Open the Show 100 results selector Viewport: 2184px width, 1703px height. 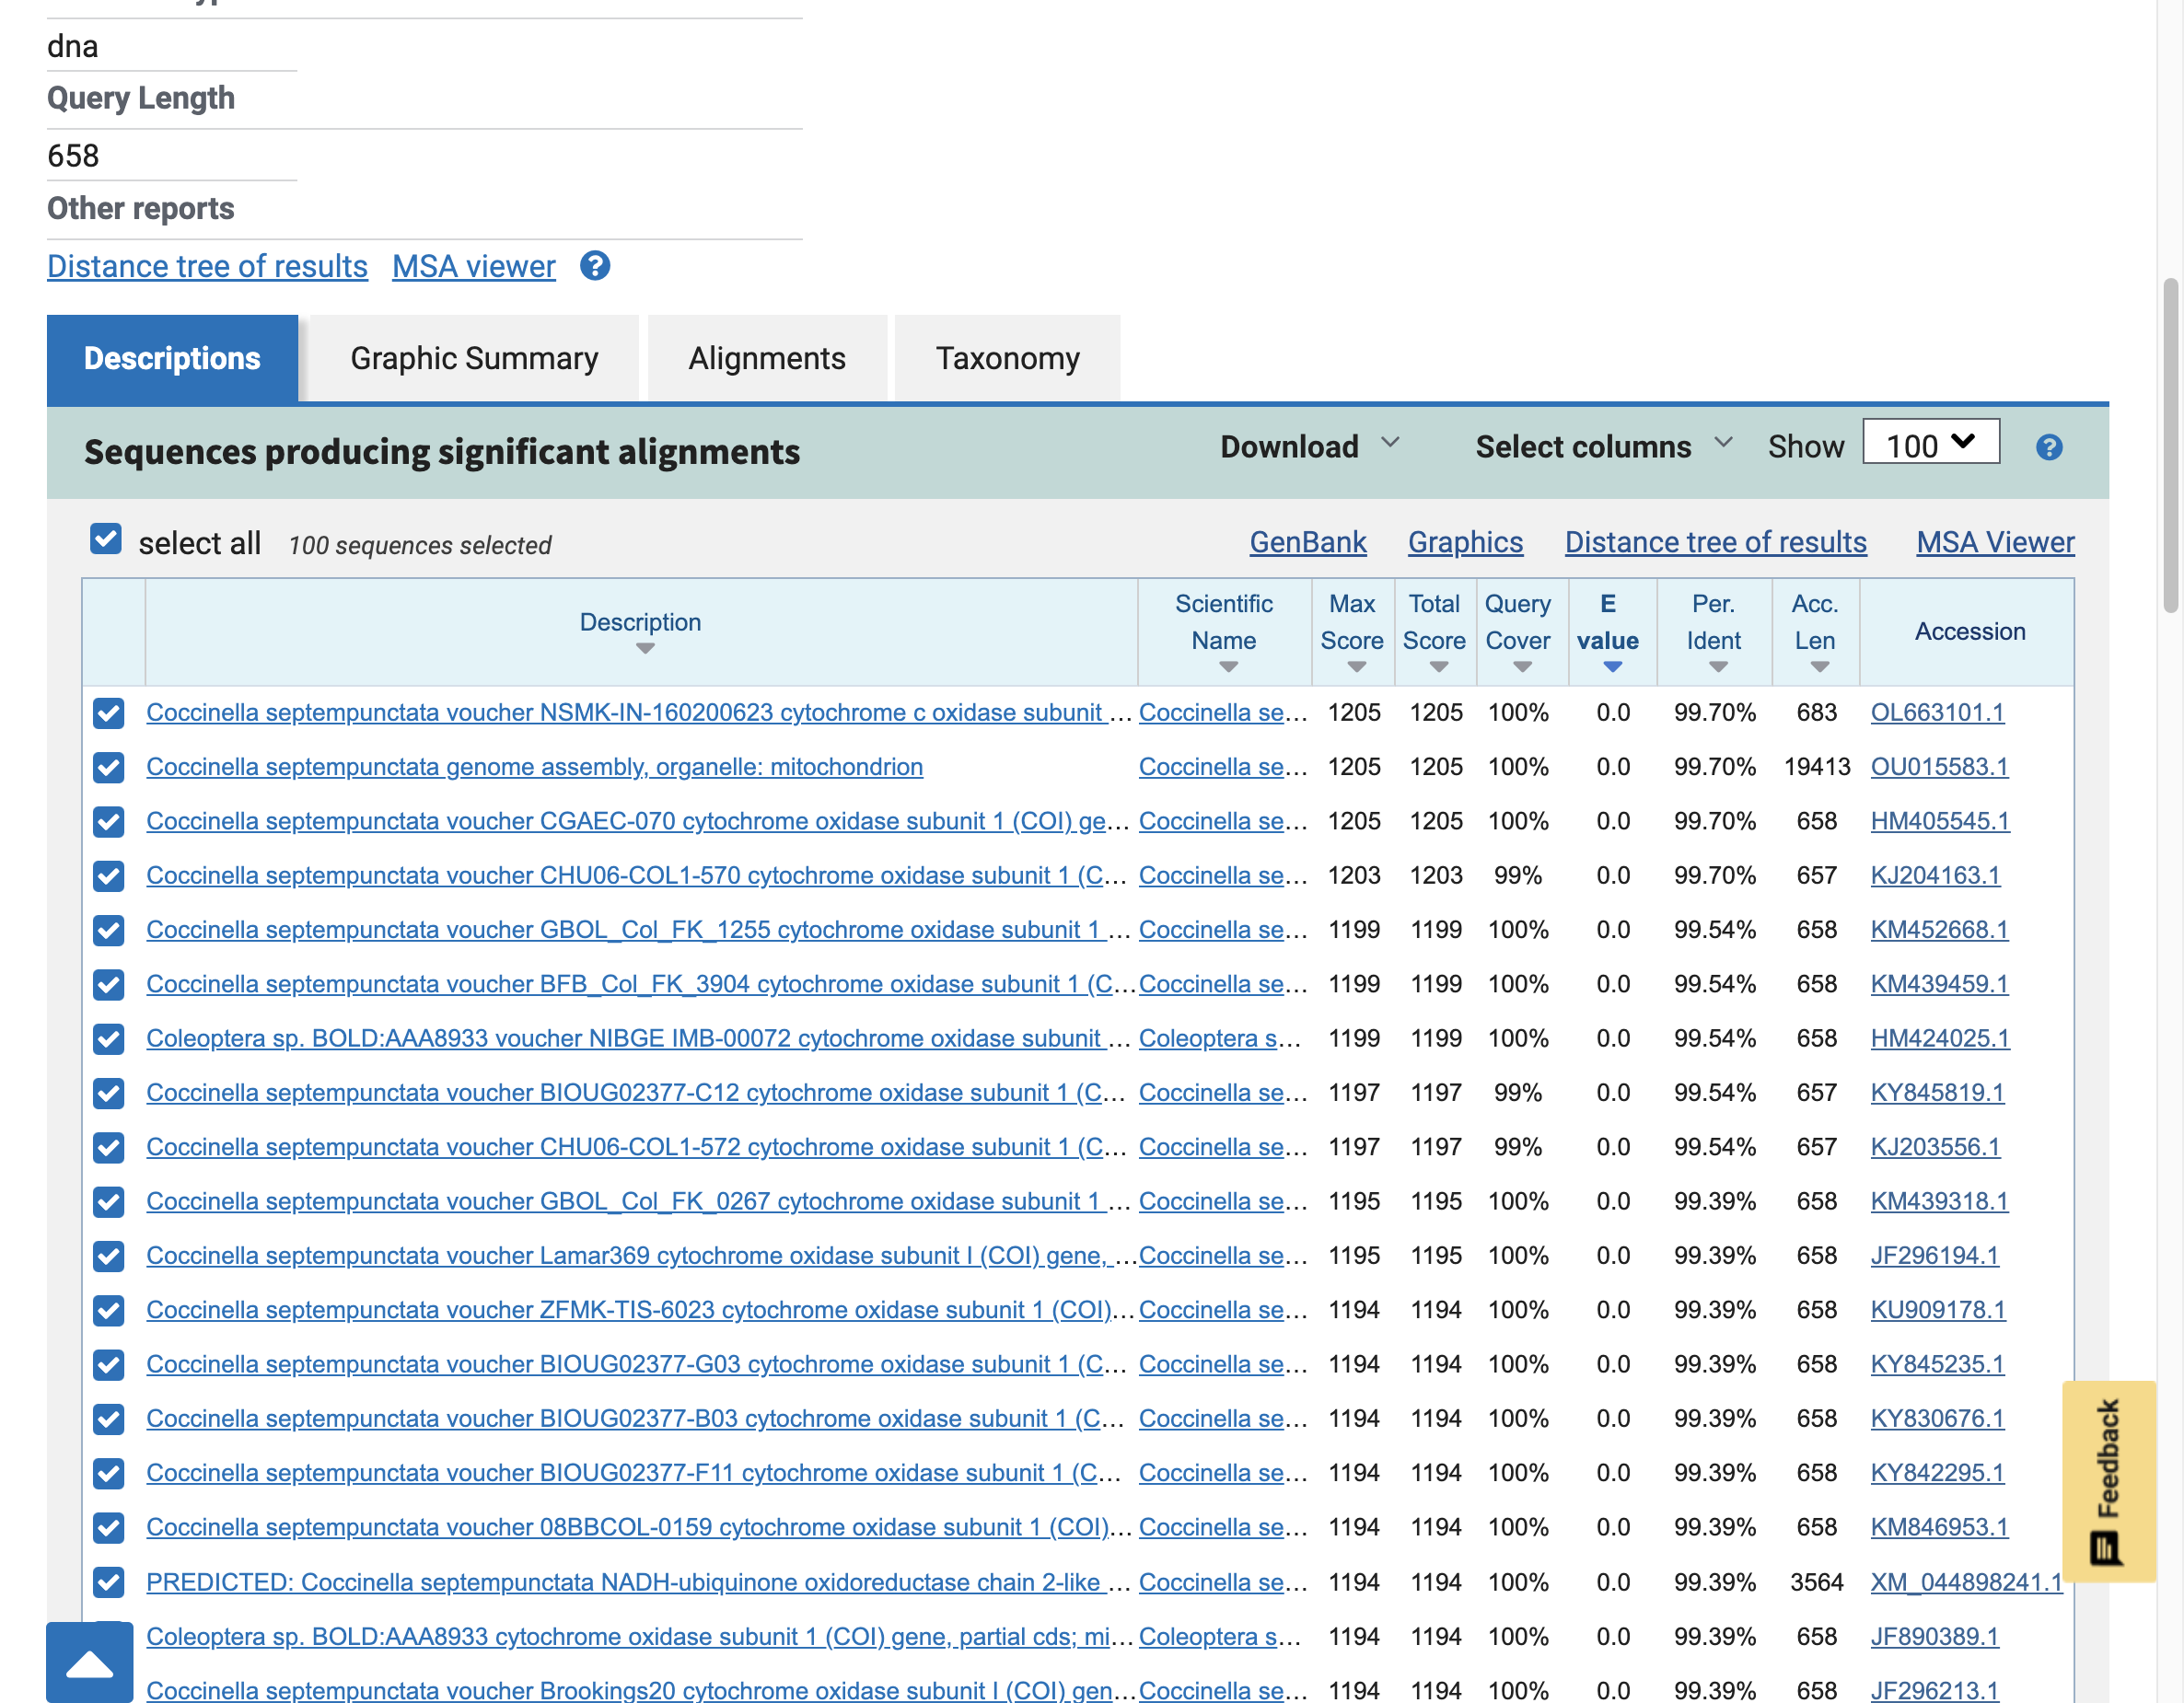(x=1930, y=442)
